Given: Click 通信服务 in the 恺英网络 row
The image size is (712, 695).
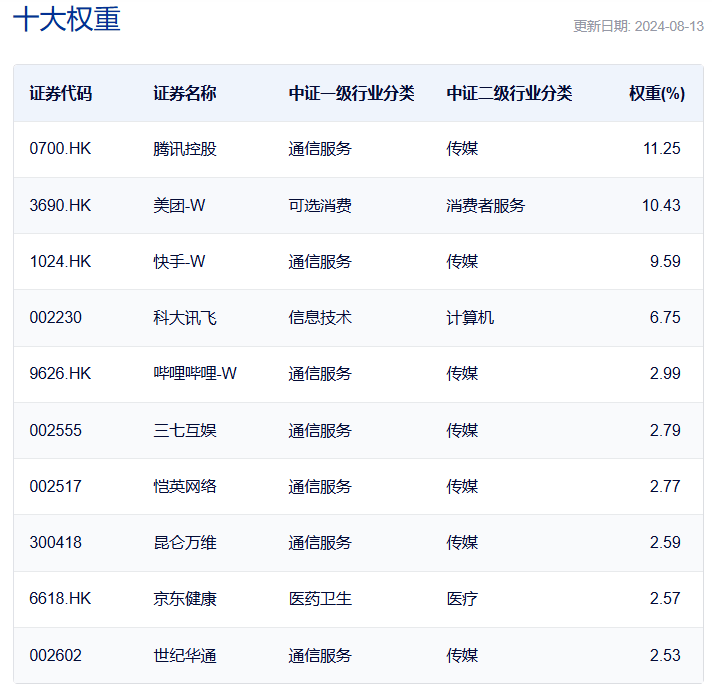Looking at the screenshot, I should click(320, 487).
